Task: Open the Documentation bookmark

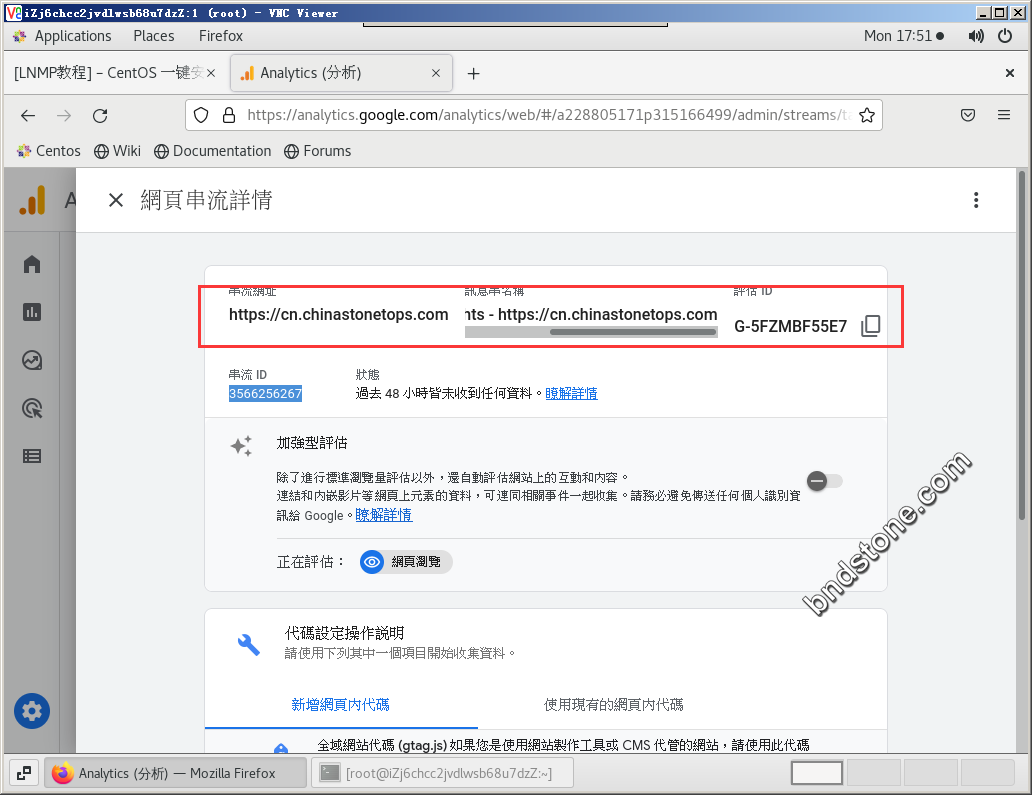Action: pyautogui.click(x=213, y=151)
